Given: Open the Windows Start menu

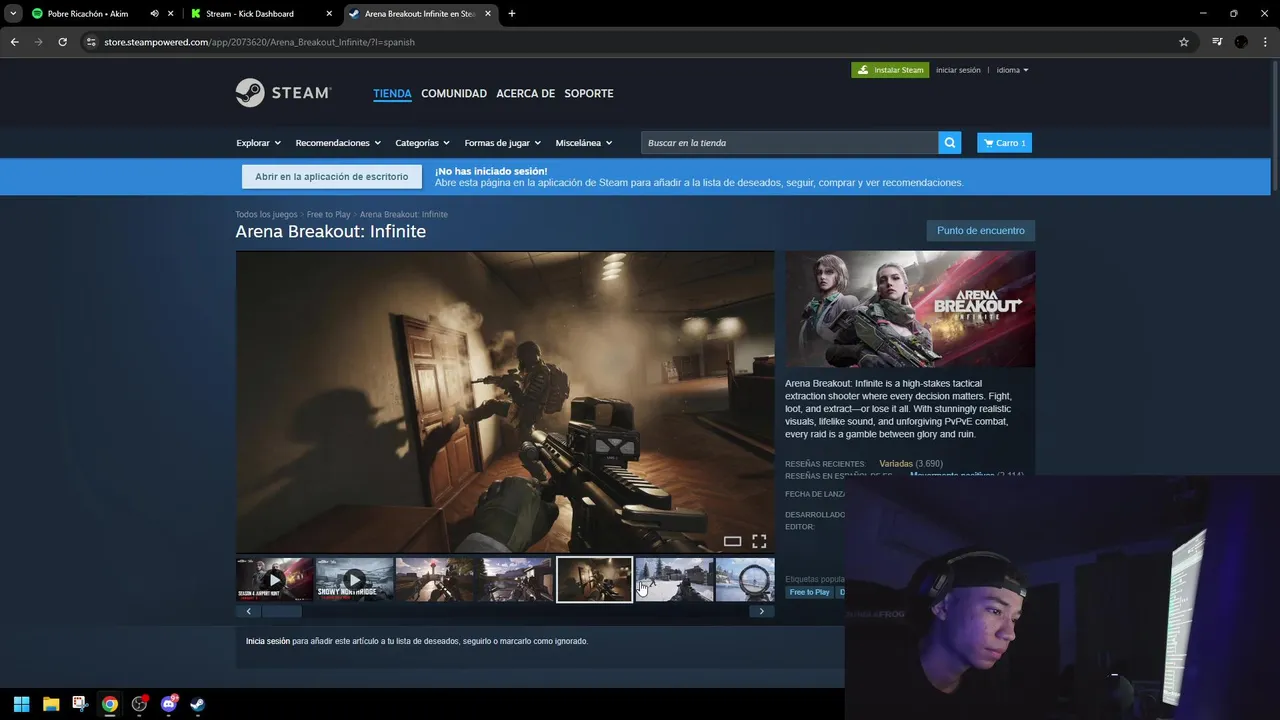Looking at the screenshot, I should (x=21, y=704).
